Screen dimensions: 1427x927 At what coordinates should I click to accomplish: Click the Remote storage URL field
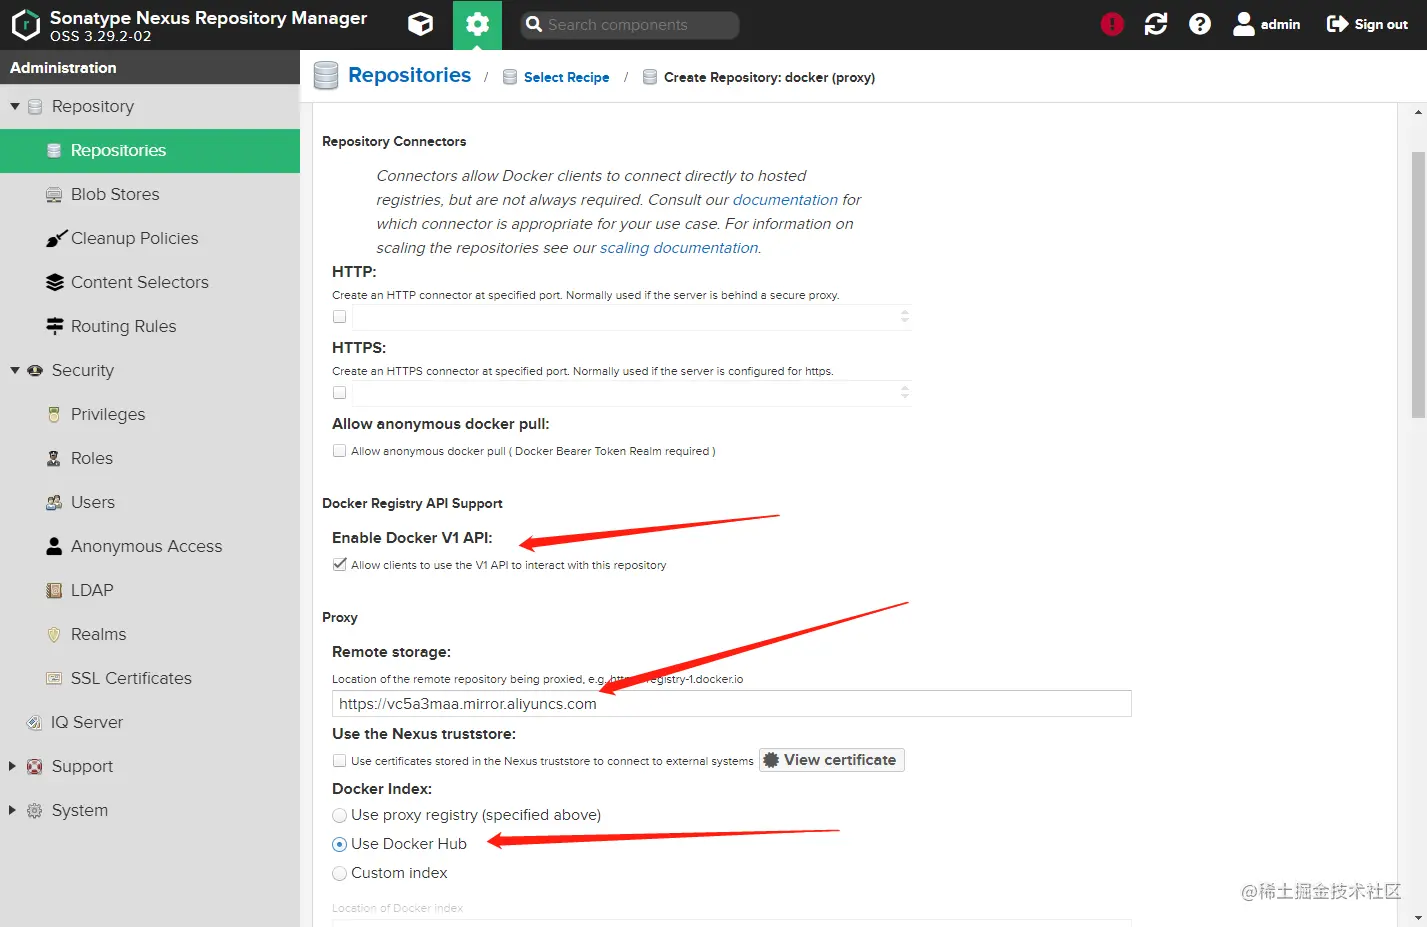click(x=732, y=704)
